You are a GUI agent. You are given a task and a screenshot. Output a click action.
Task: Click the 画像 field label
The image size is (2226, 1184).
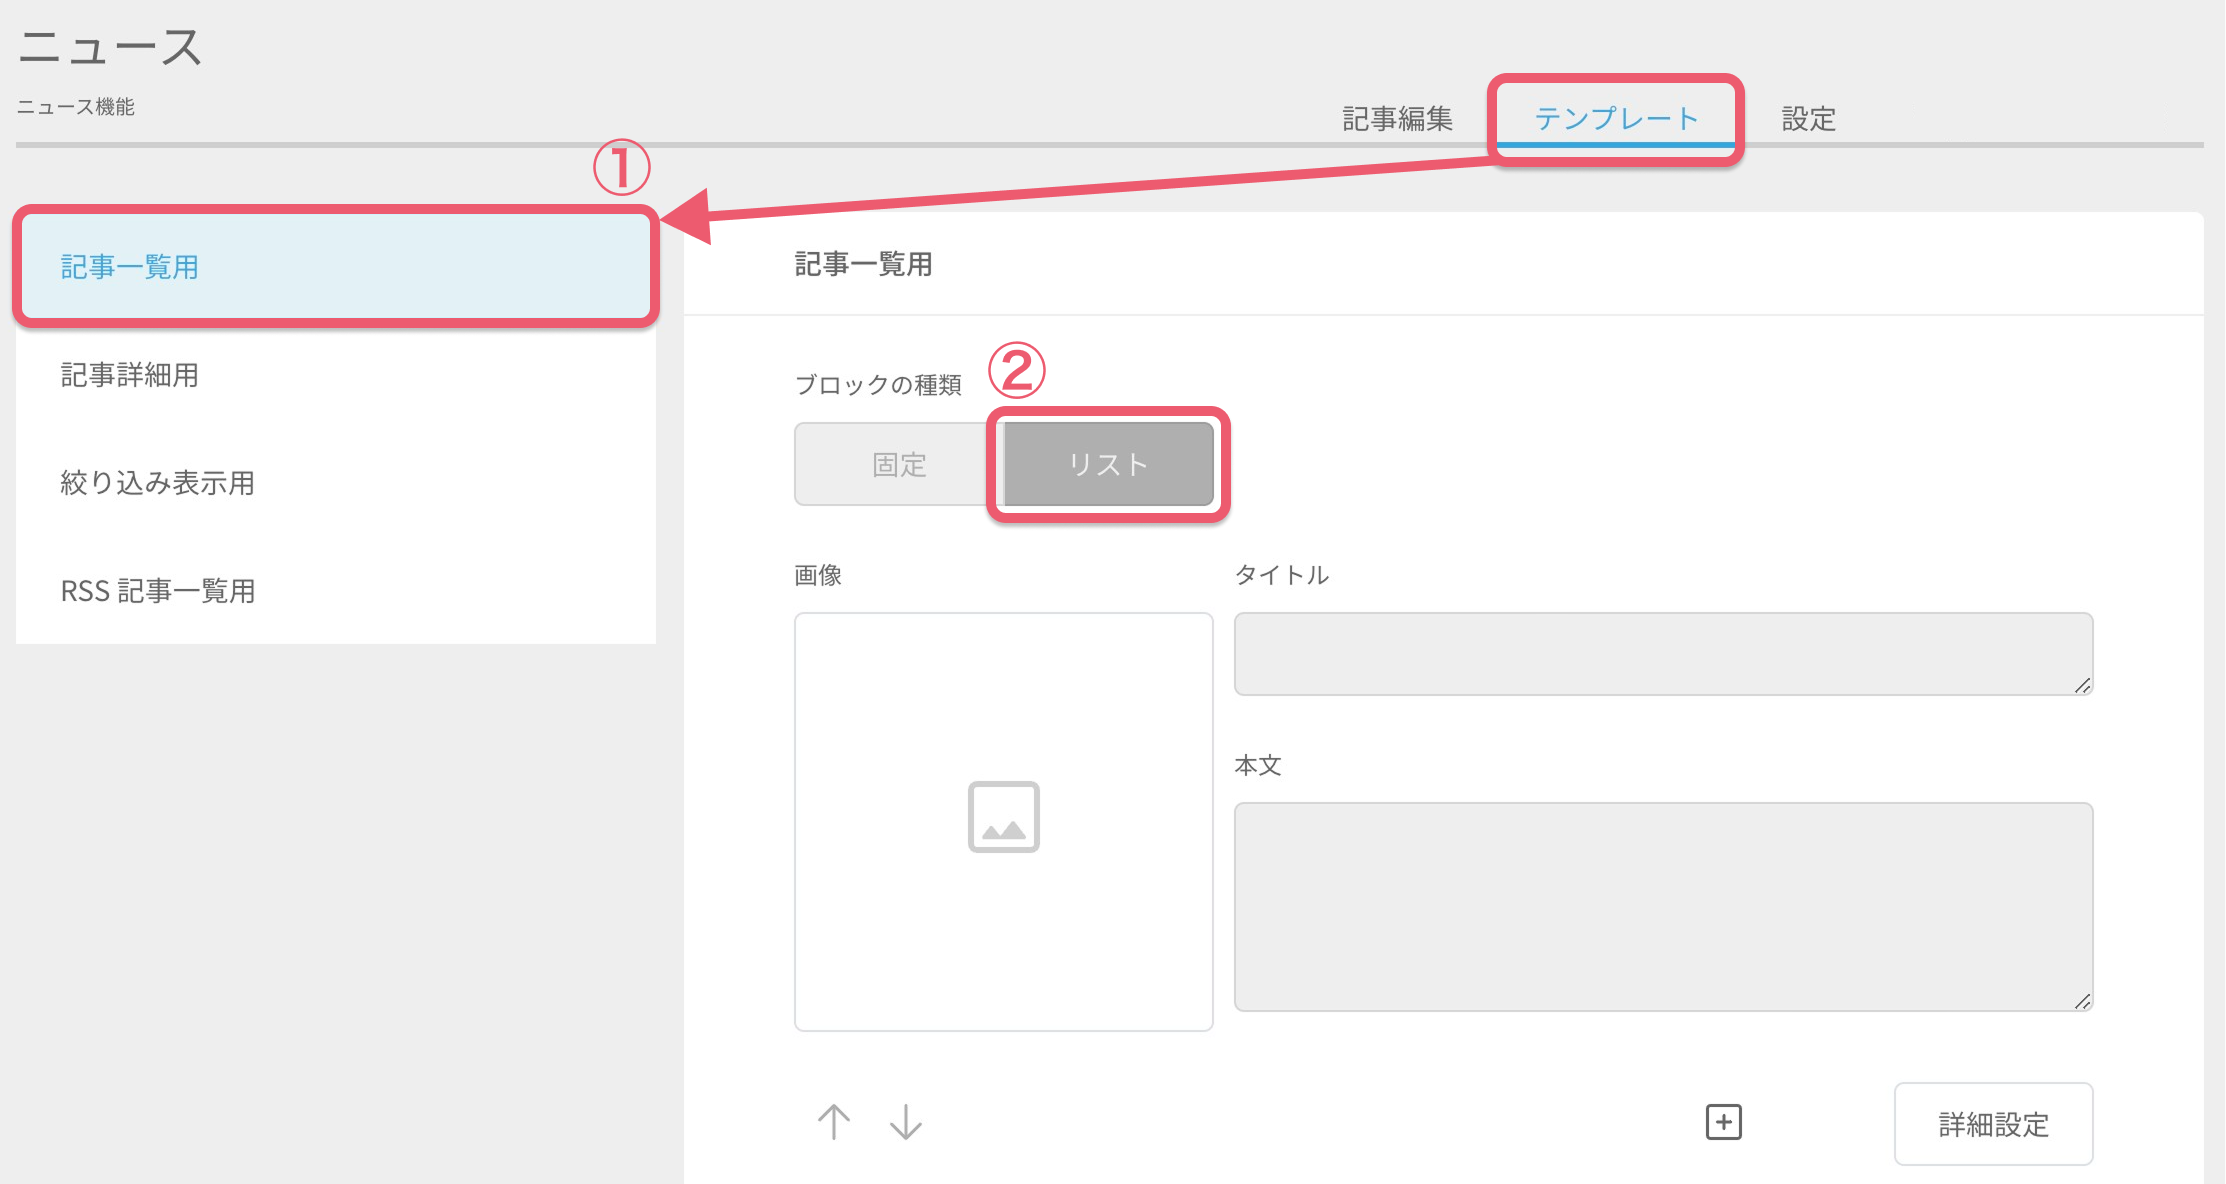pyautogui.click(x=818, y=575)
